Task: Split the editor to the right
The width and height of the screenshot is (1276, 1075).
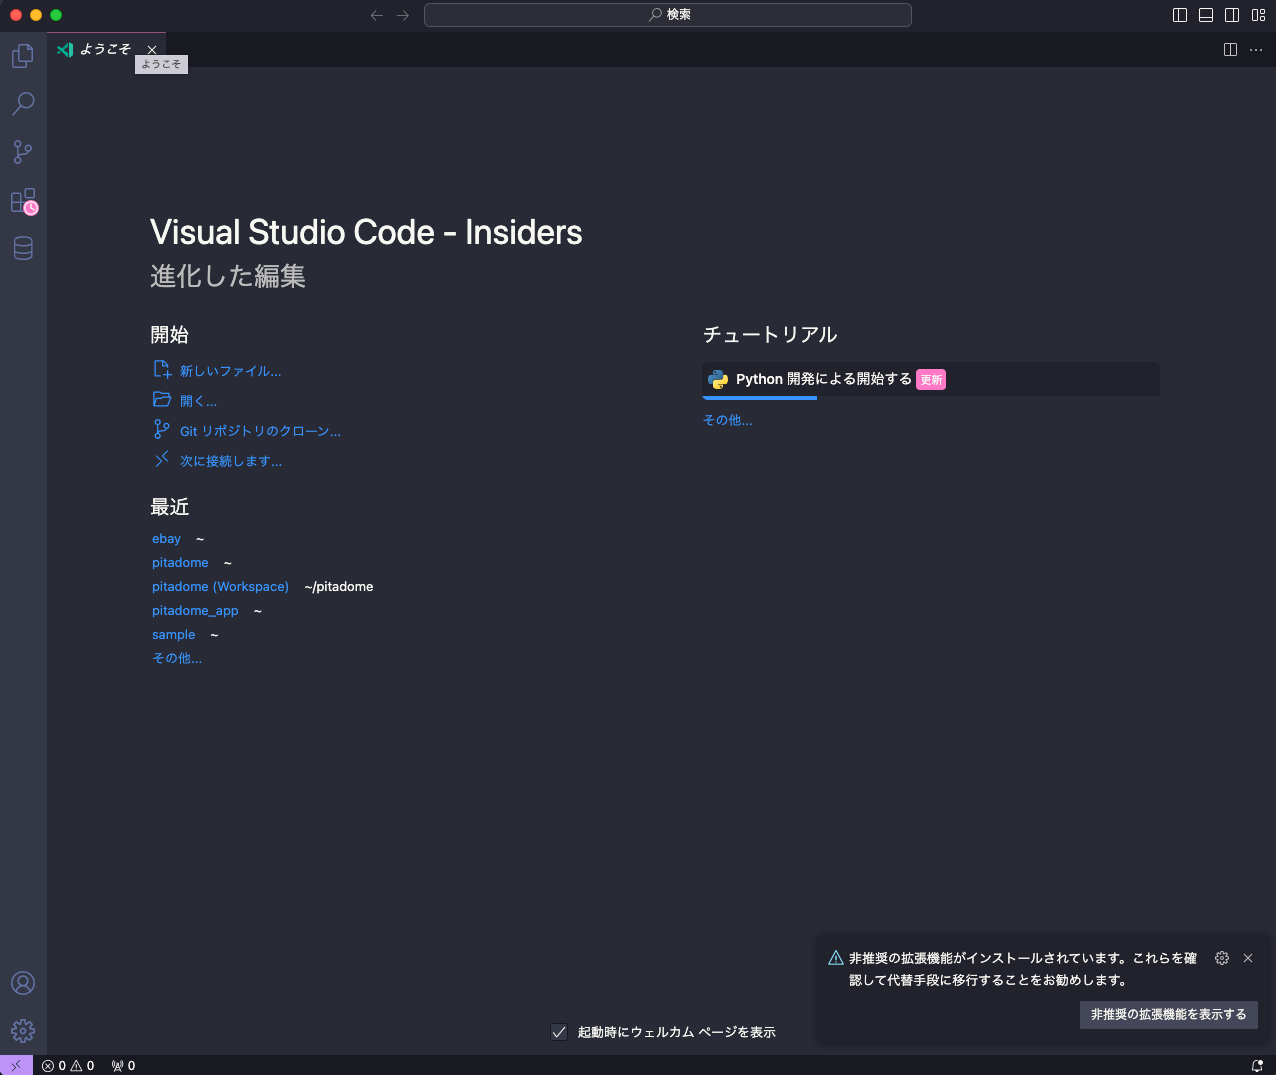Action: point(1231,50)
